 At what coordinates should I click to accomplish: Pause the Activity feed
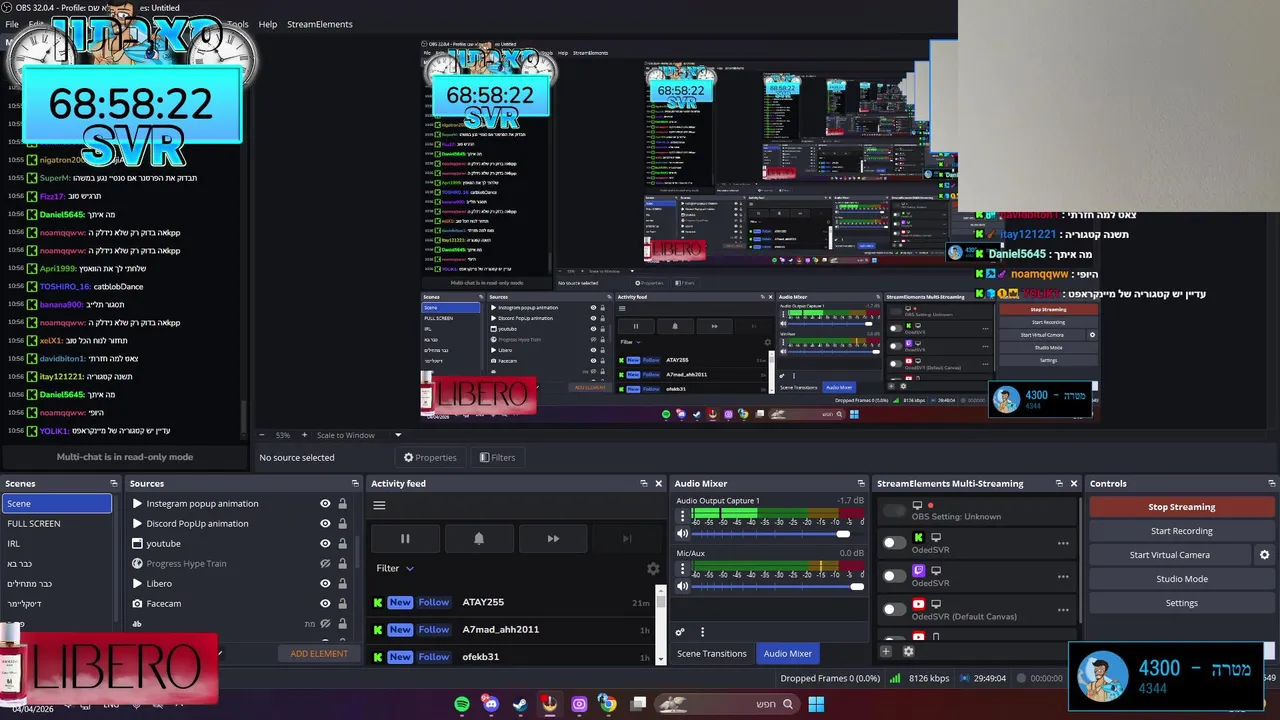click(x=405, y=538)
